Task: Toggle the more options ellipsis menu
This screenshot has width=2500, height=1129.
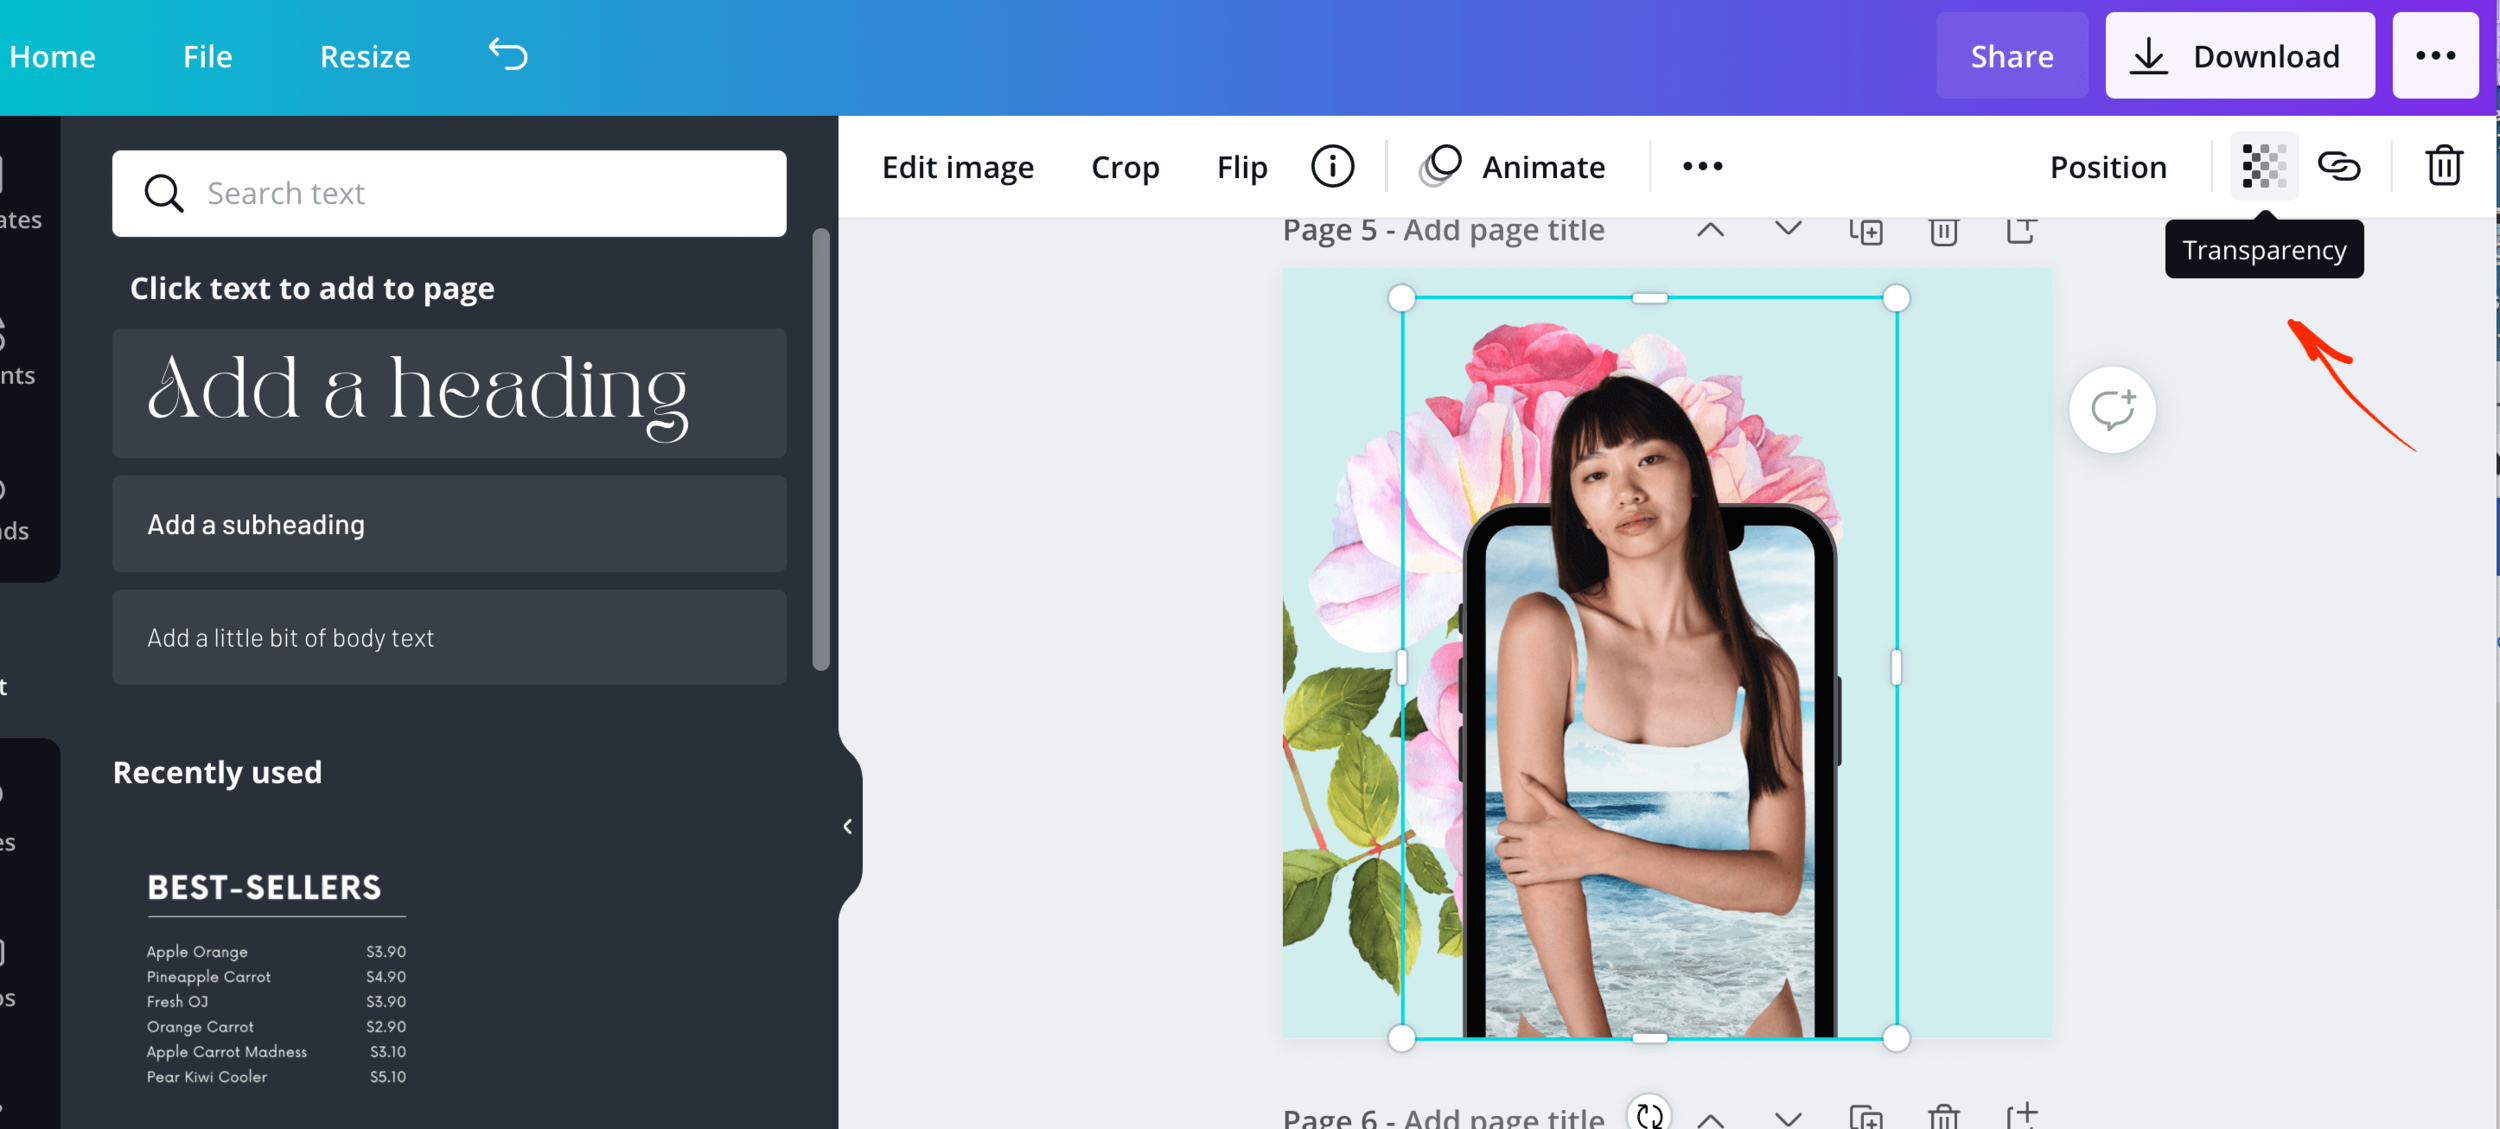Action: (x=1701, y=164)
